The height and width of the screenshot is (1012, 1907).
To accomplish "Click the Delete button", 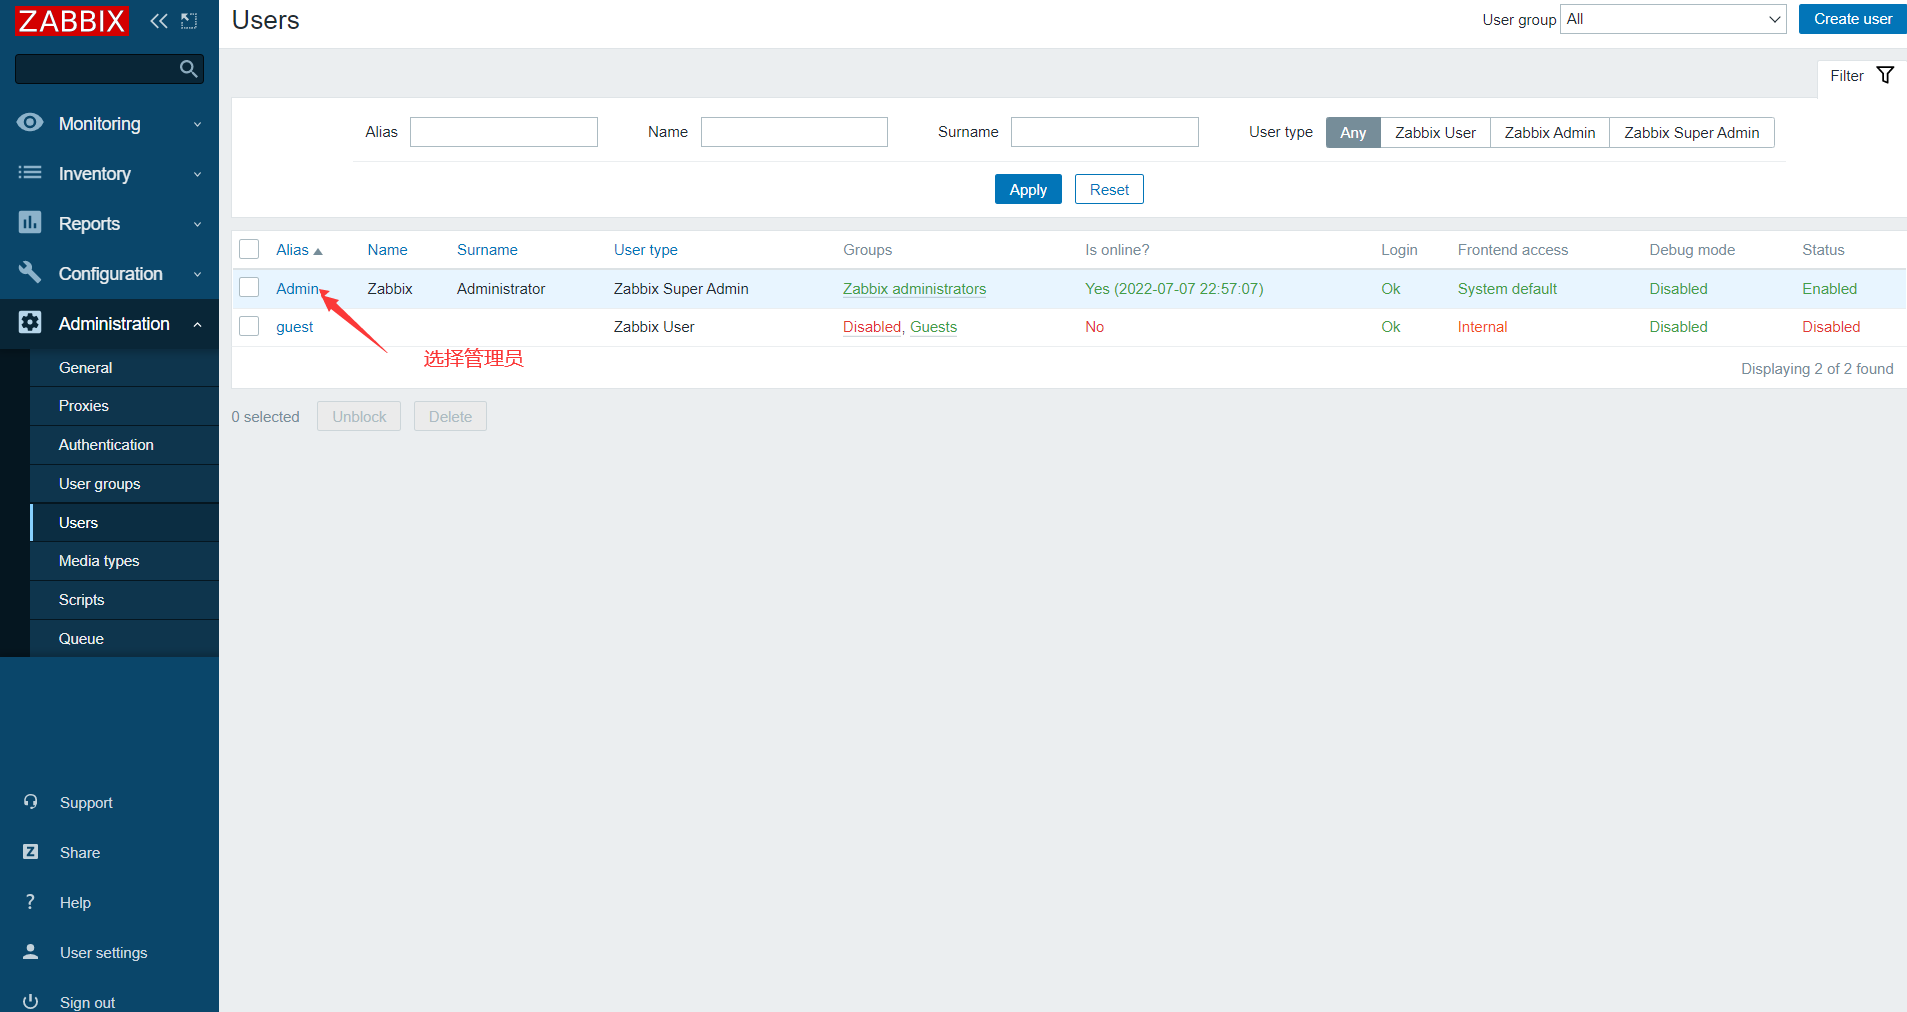I will click(450, 416).
